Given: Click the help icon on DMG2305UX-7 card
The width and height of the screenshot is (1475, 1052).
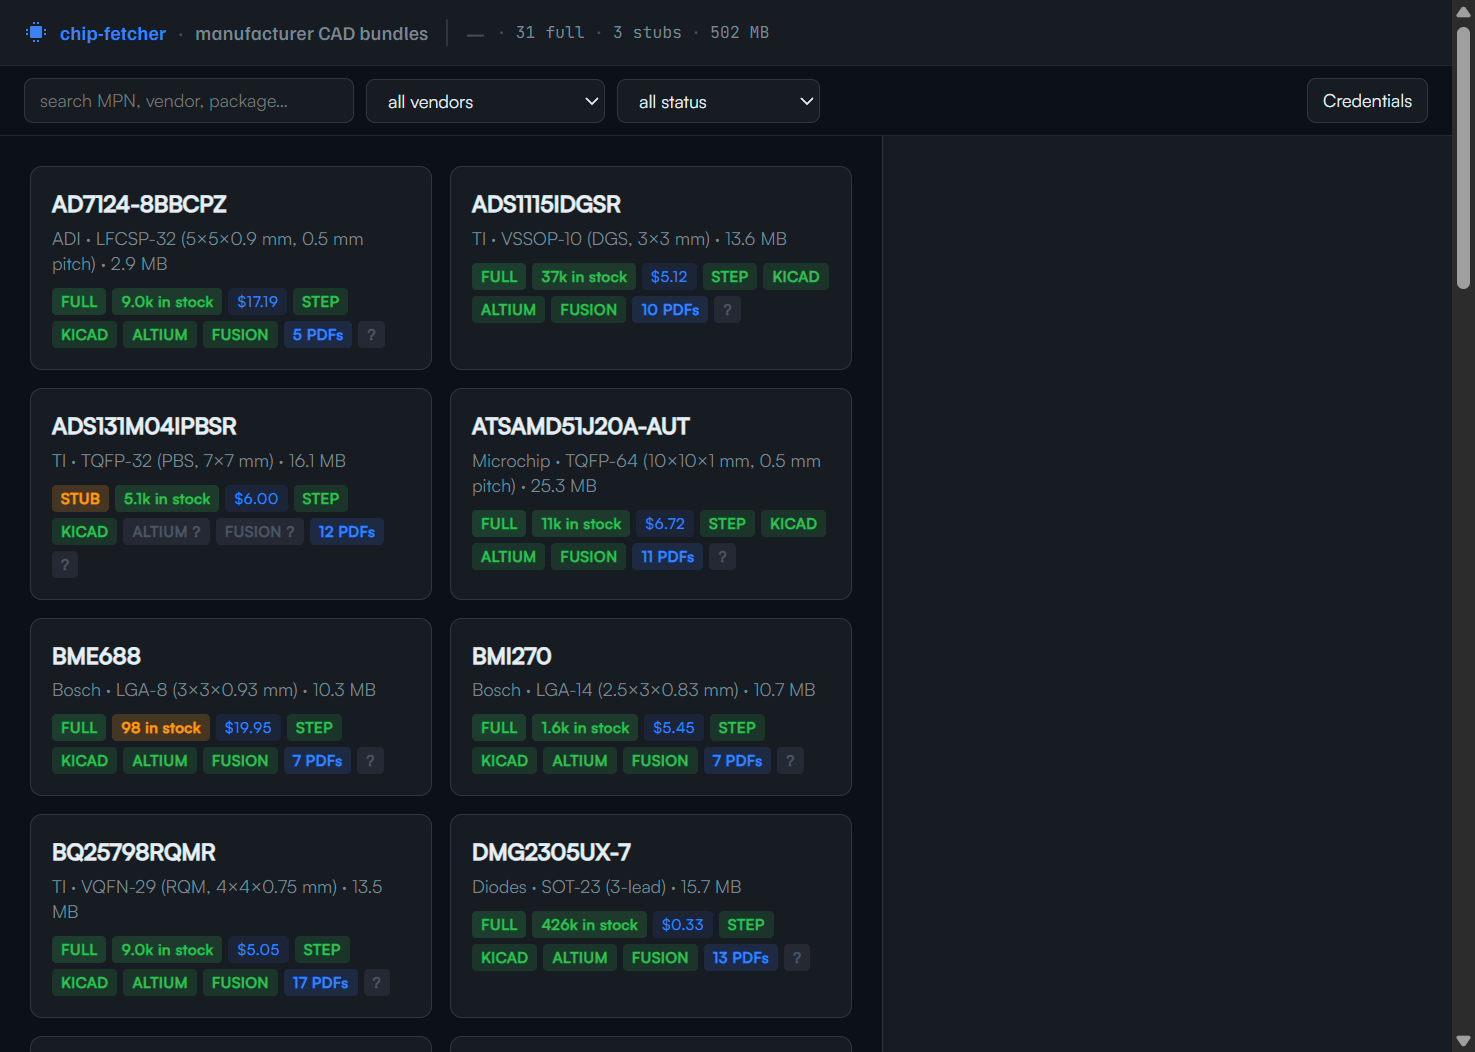Looking at the screenshot, I should click(796, 958).
